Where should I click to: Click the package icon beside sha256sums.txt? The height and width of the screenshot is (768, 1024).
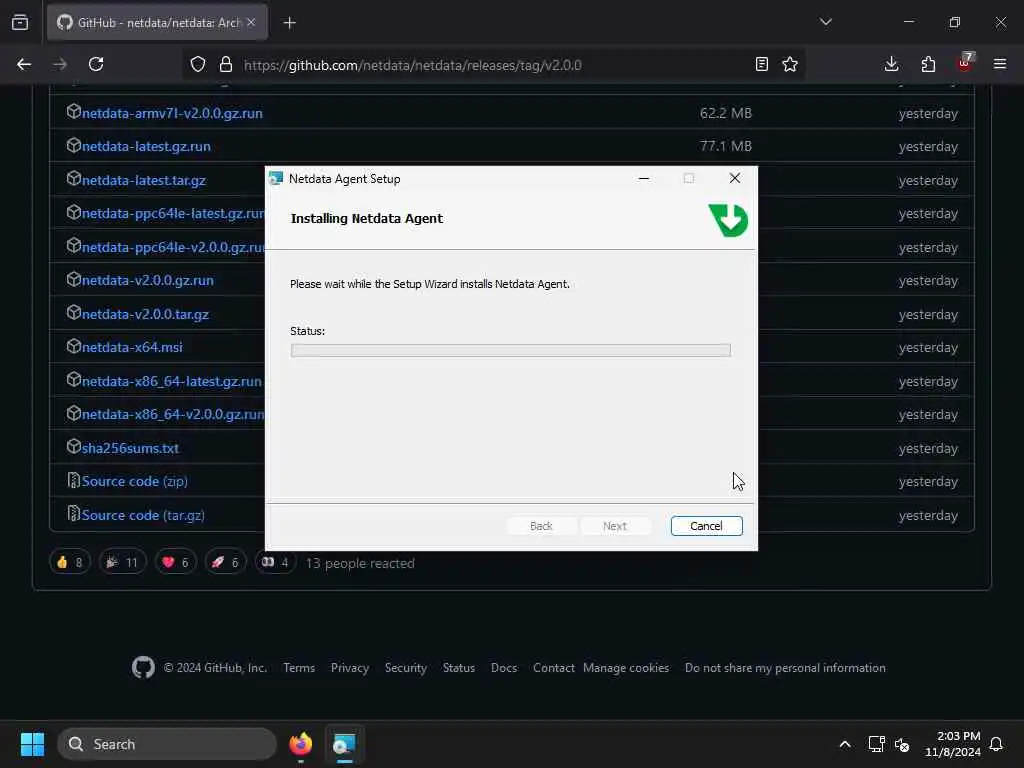coord(73,447)
